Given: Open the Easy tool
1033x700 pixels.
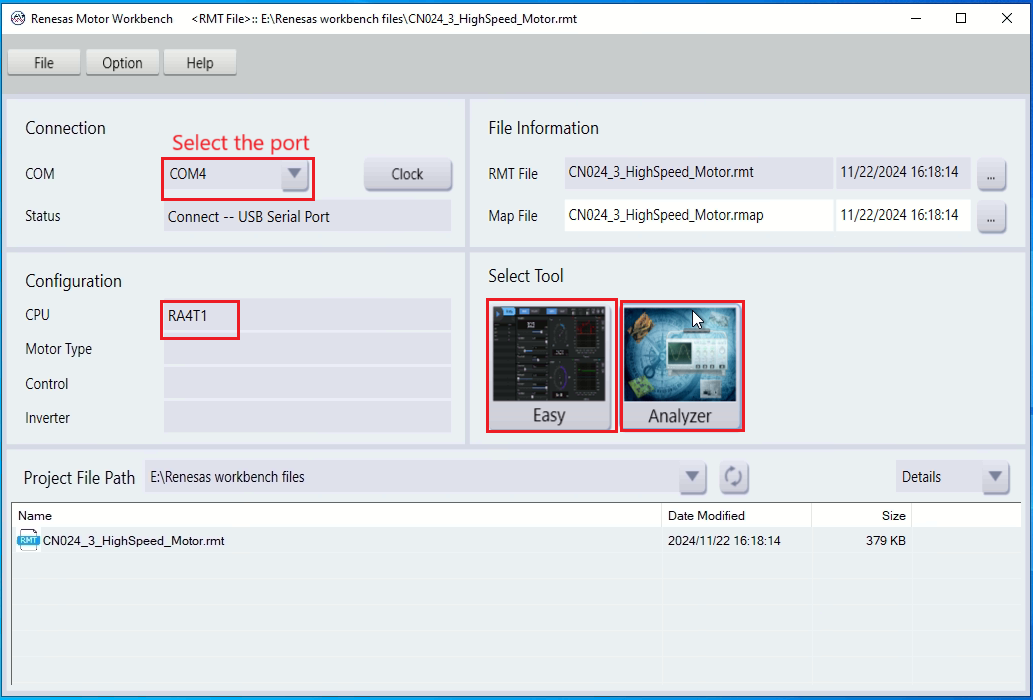Looking at the screenshot, I should pyautogui.click(x=549, y=367).
